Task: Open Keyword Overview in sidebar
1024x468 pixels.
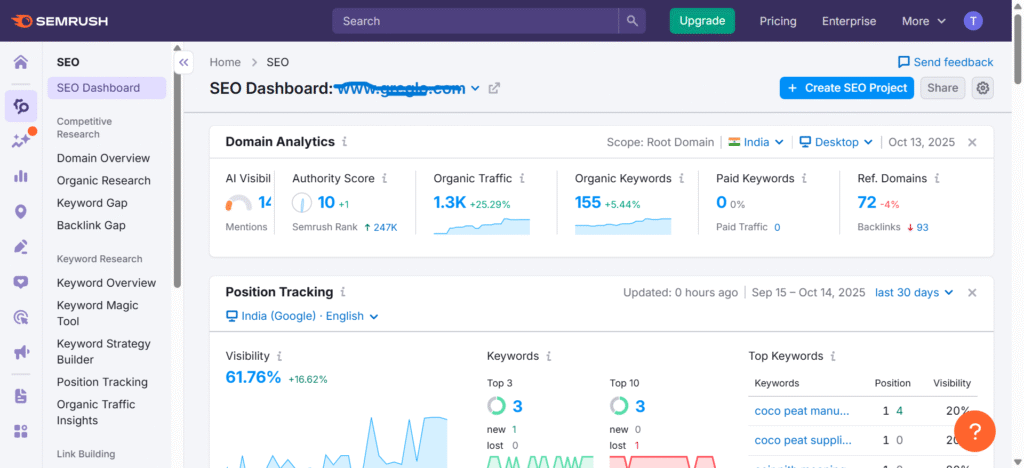Action: pyautogui.click(x=106, y=283)
